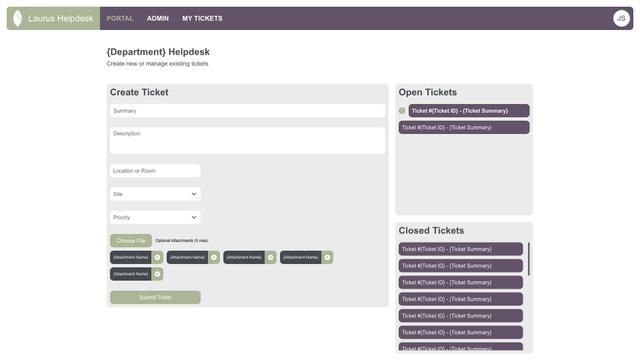Open the fifth closed ticket in list
Image resolution: width=640 pixels, height=360 pixels.
click(461, 316)
